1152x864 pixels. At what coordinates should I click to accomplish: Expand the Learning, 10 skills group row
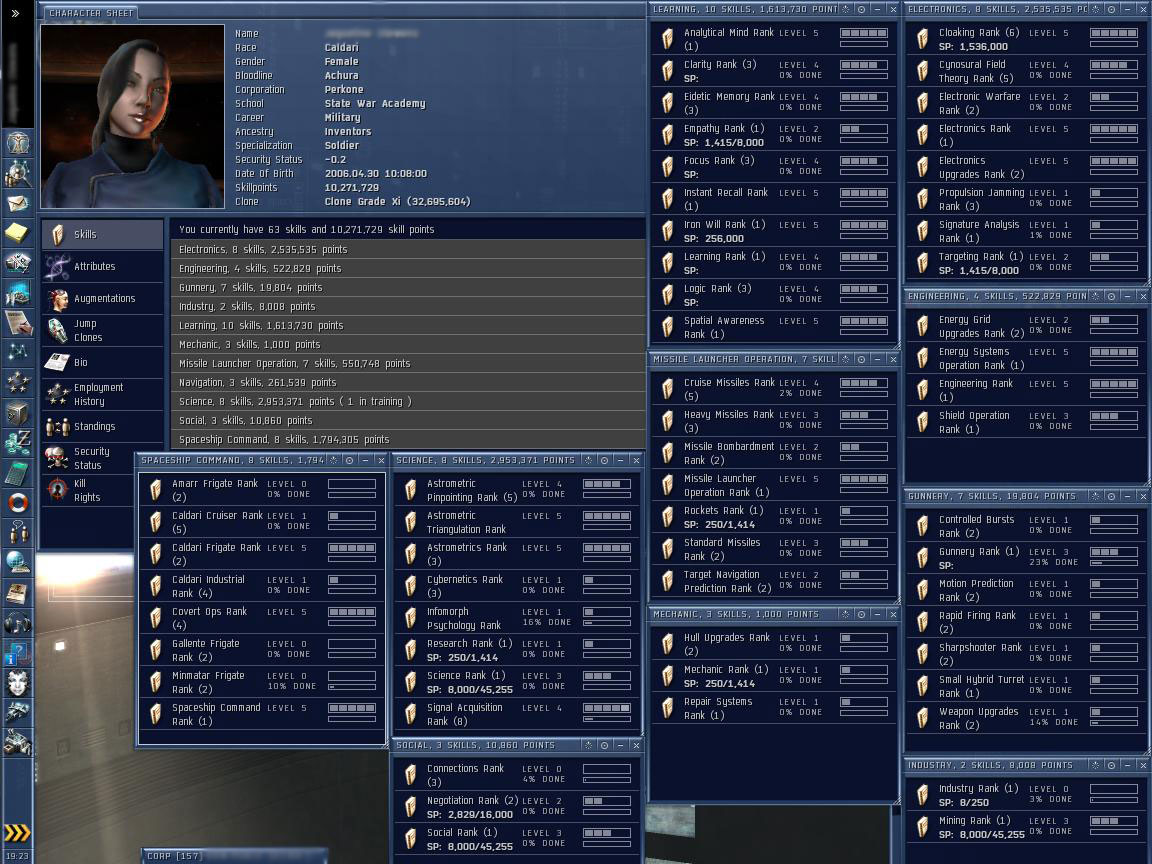tap(408, 325)
